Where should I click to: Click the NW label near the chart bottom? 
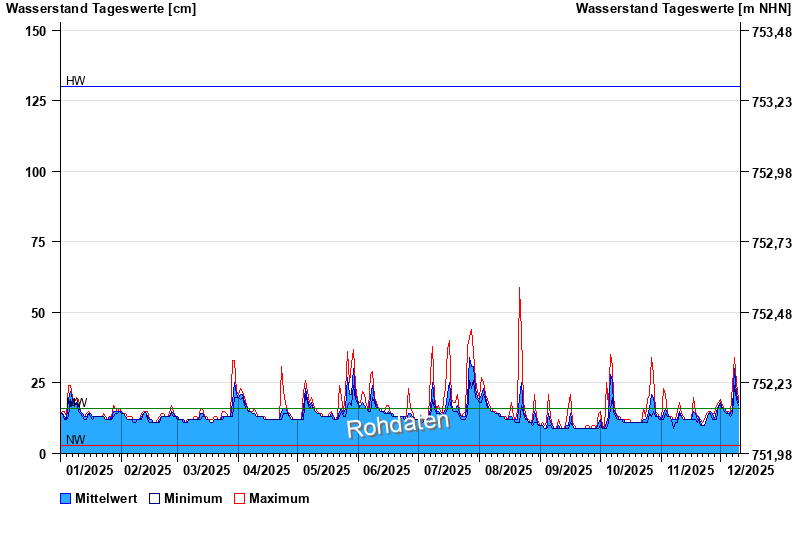pyautogui.click(x=76, y=439)
